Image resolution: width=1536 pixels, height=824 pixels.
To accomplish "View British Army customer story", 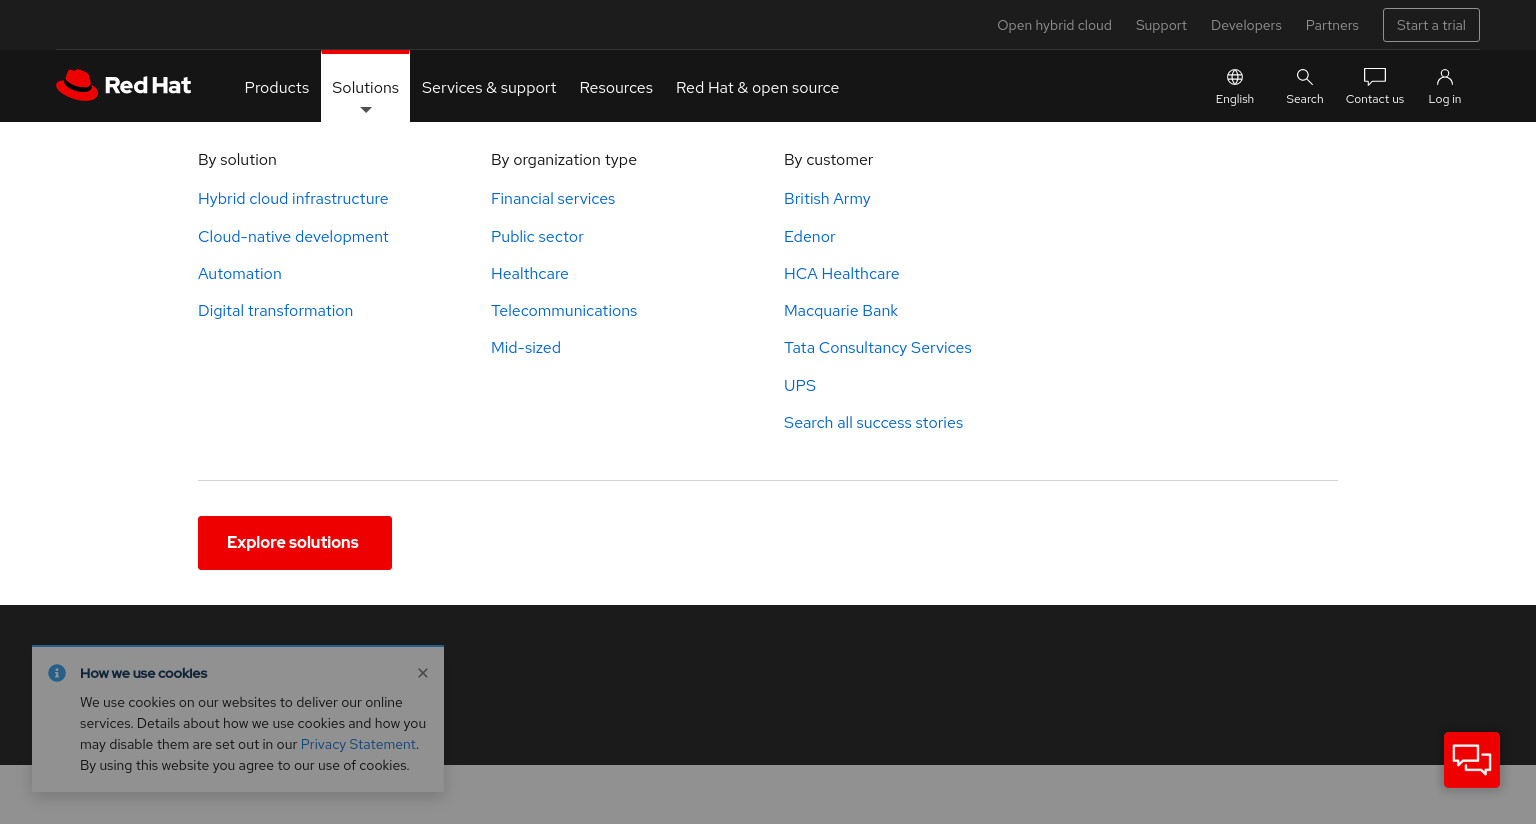I will 827,199.
